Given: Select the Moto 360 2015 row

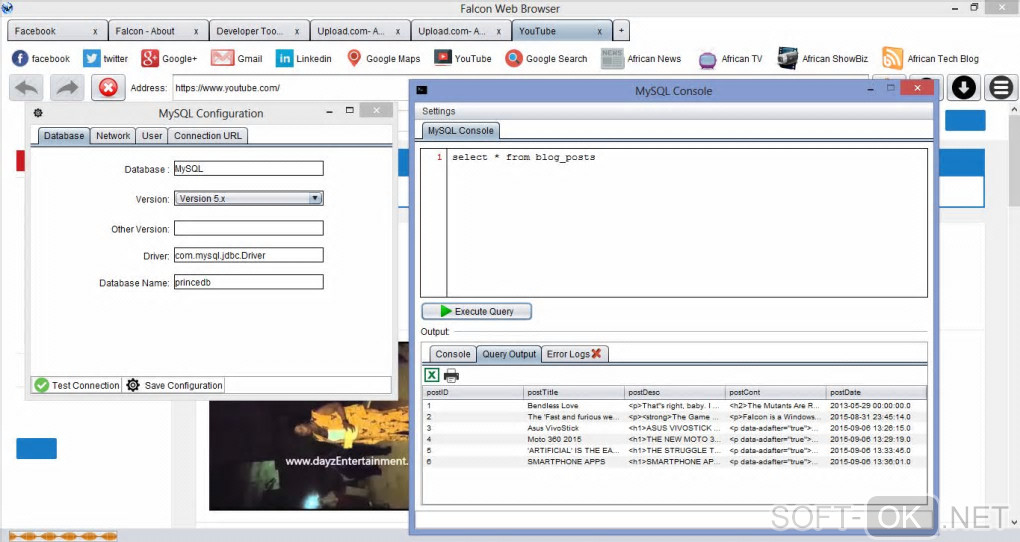Looking at the screenshot, I should 674,439.
